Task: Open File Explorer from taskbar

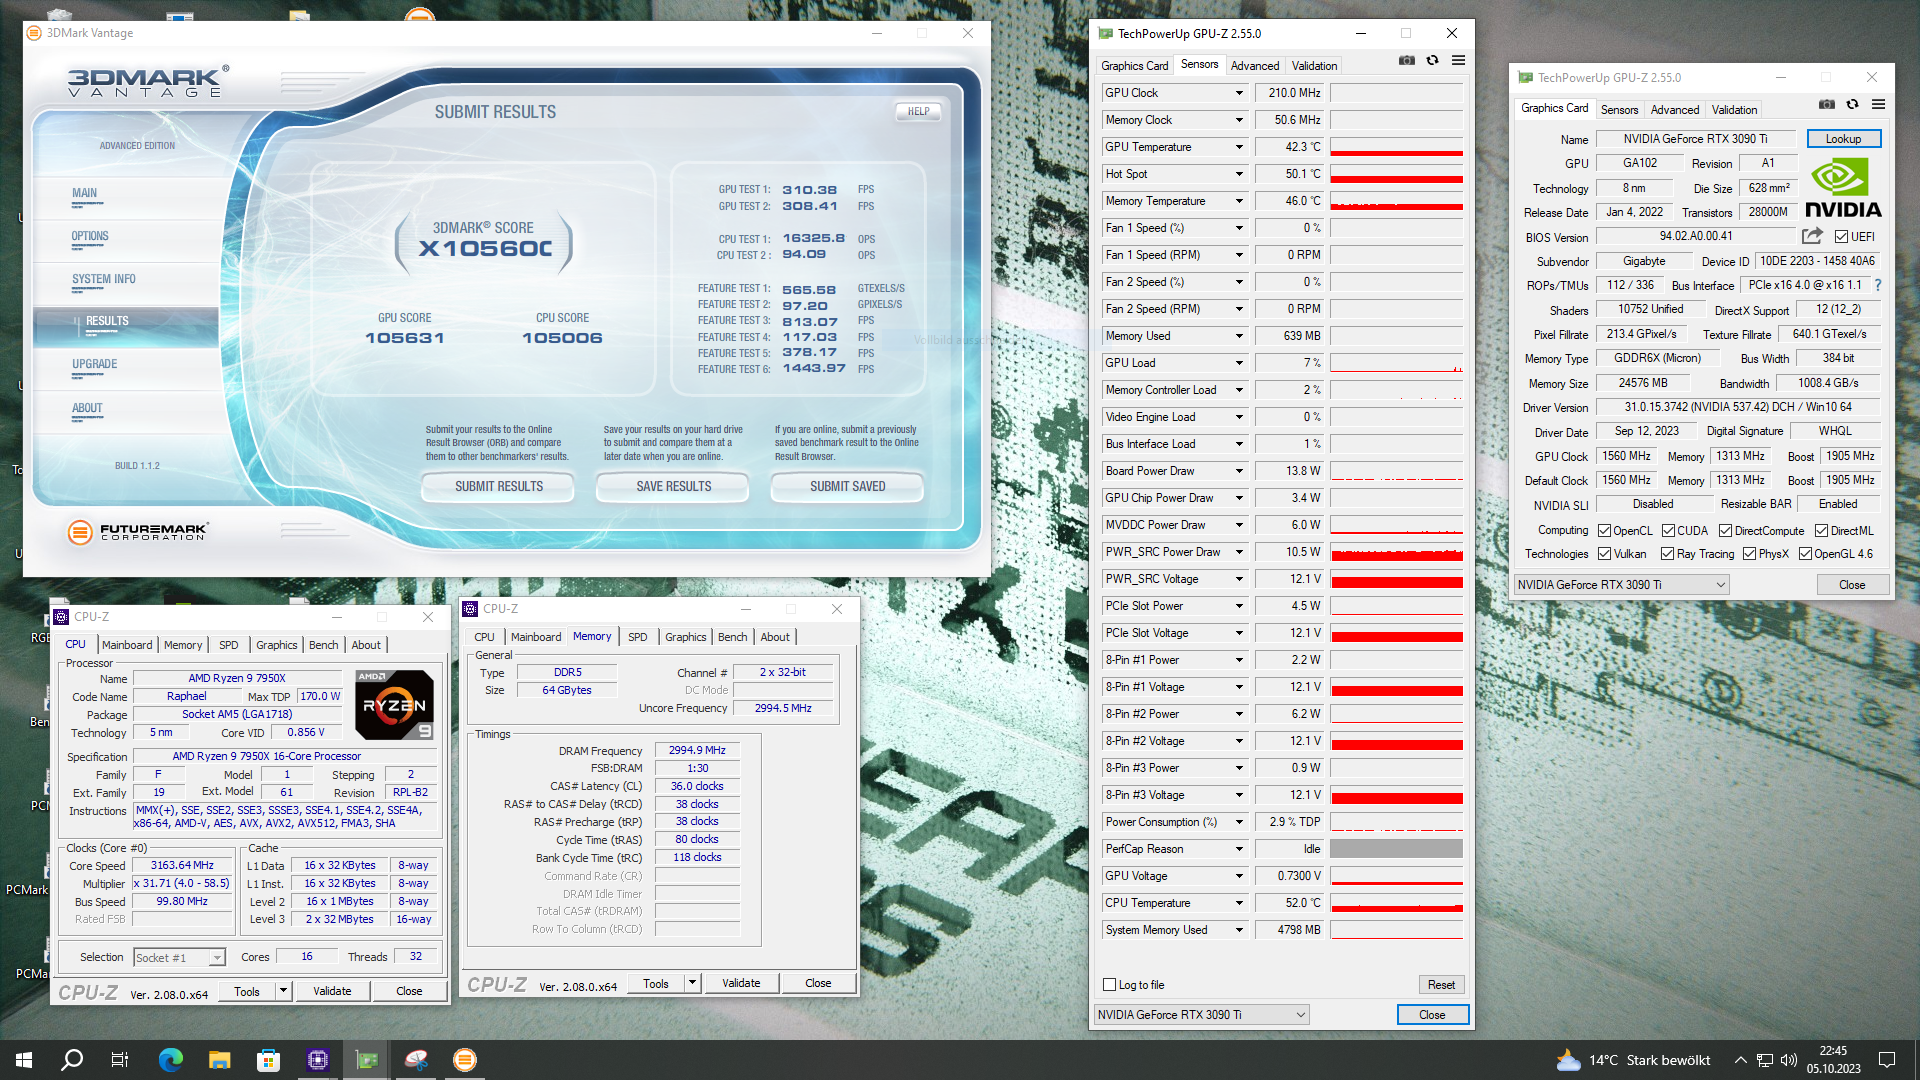Action: point(220,1060)
